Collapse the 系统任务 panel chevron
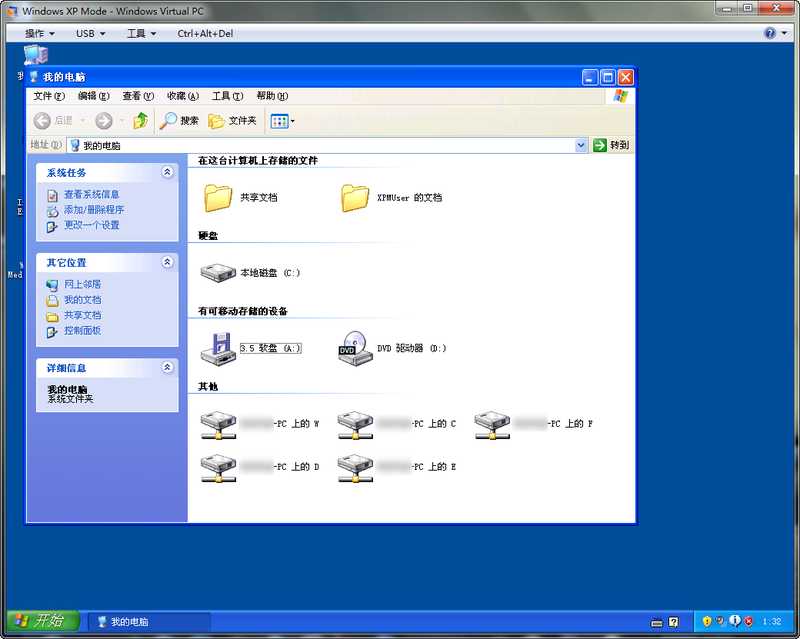The height and width of the screenshot is (639, 800). click(x=167, y=173)
